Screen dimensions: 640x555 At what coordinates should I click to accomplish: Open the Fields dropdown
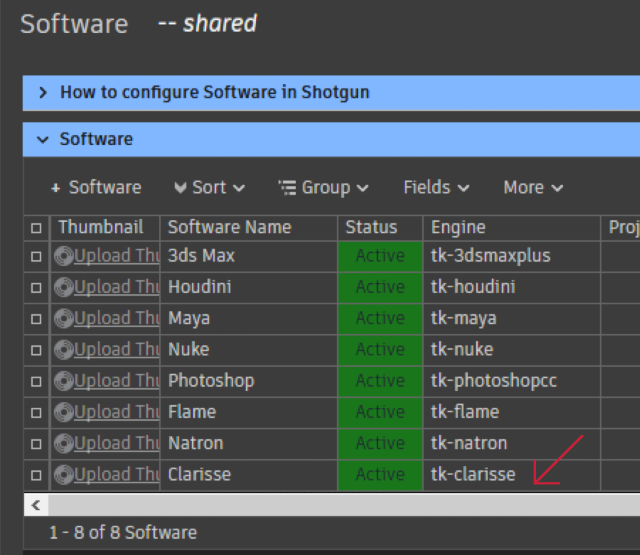click(x=436, y=188)
